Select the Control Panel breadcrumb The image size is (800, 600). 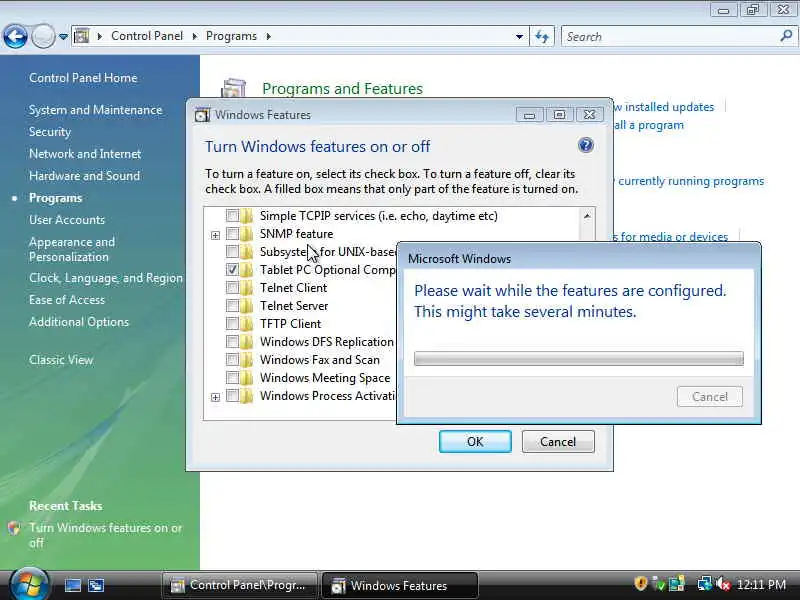[x=147, y=36]
